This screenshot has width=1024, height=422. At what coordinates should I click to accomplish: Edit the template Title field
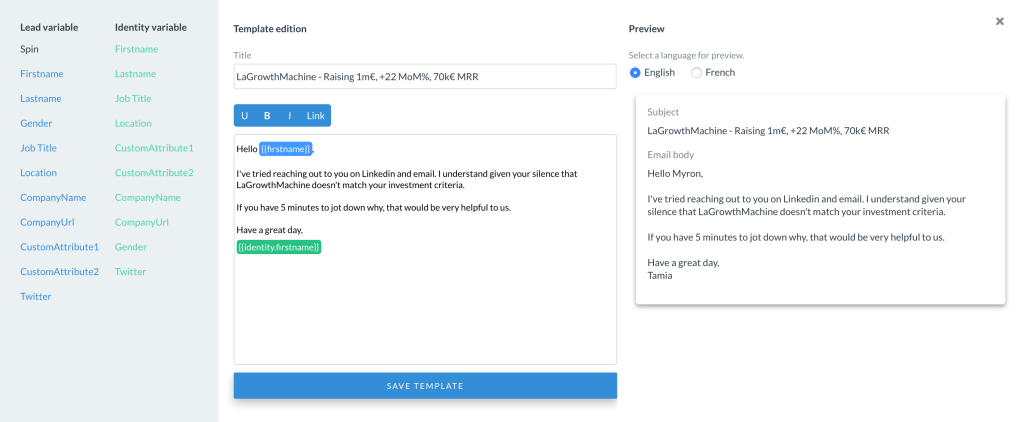[425, 77]
